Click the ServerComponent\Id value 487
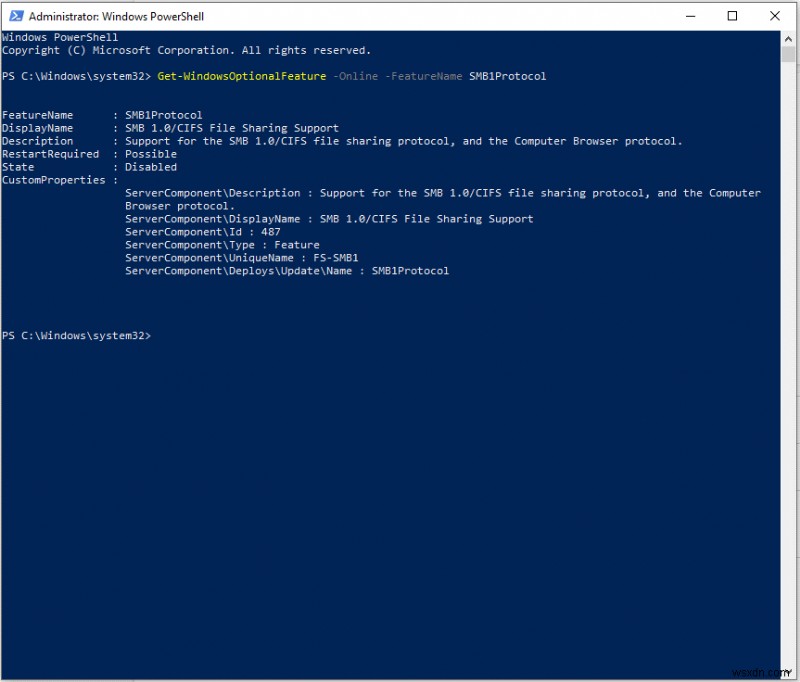800x682 pixels. click(x=270, y=232)
